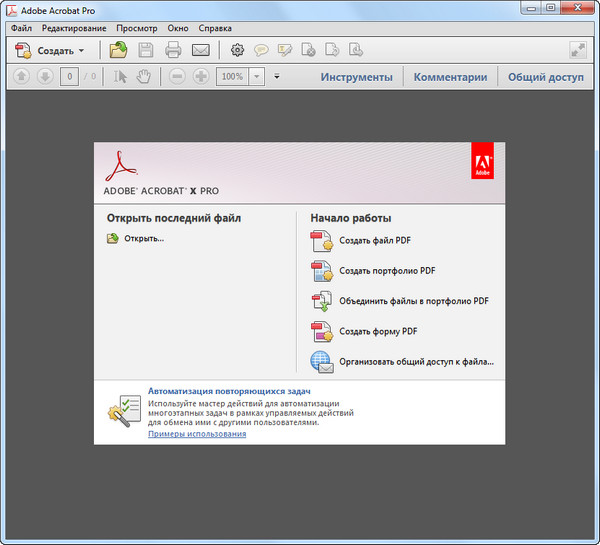Screen dimensions: 600x545
Task: Click the page number input field
Action: pos(69,77)
